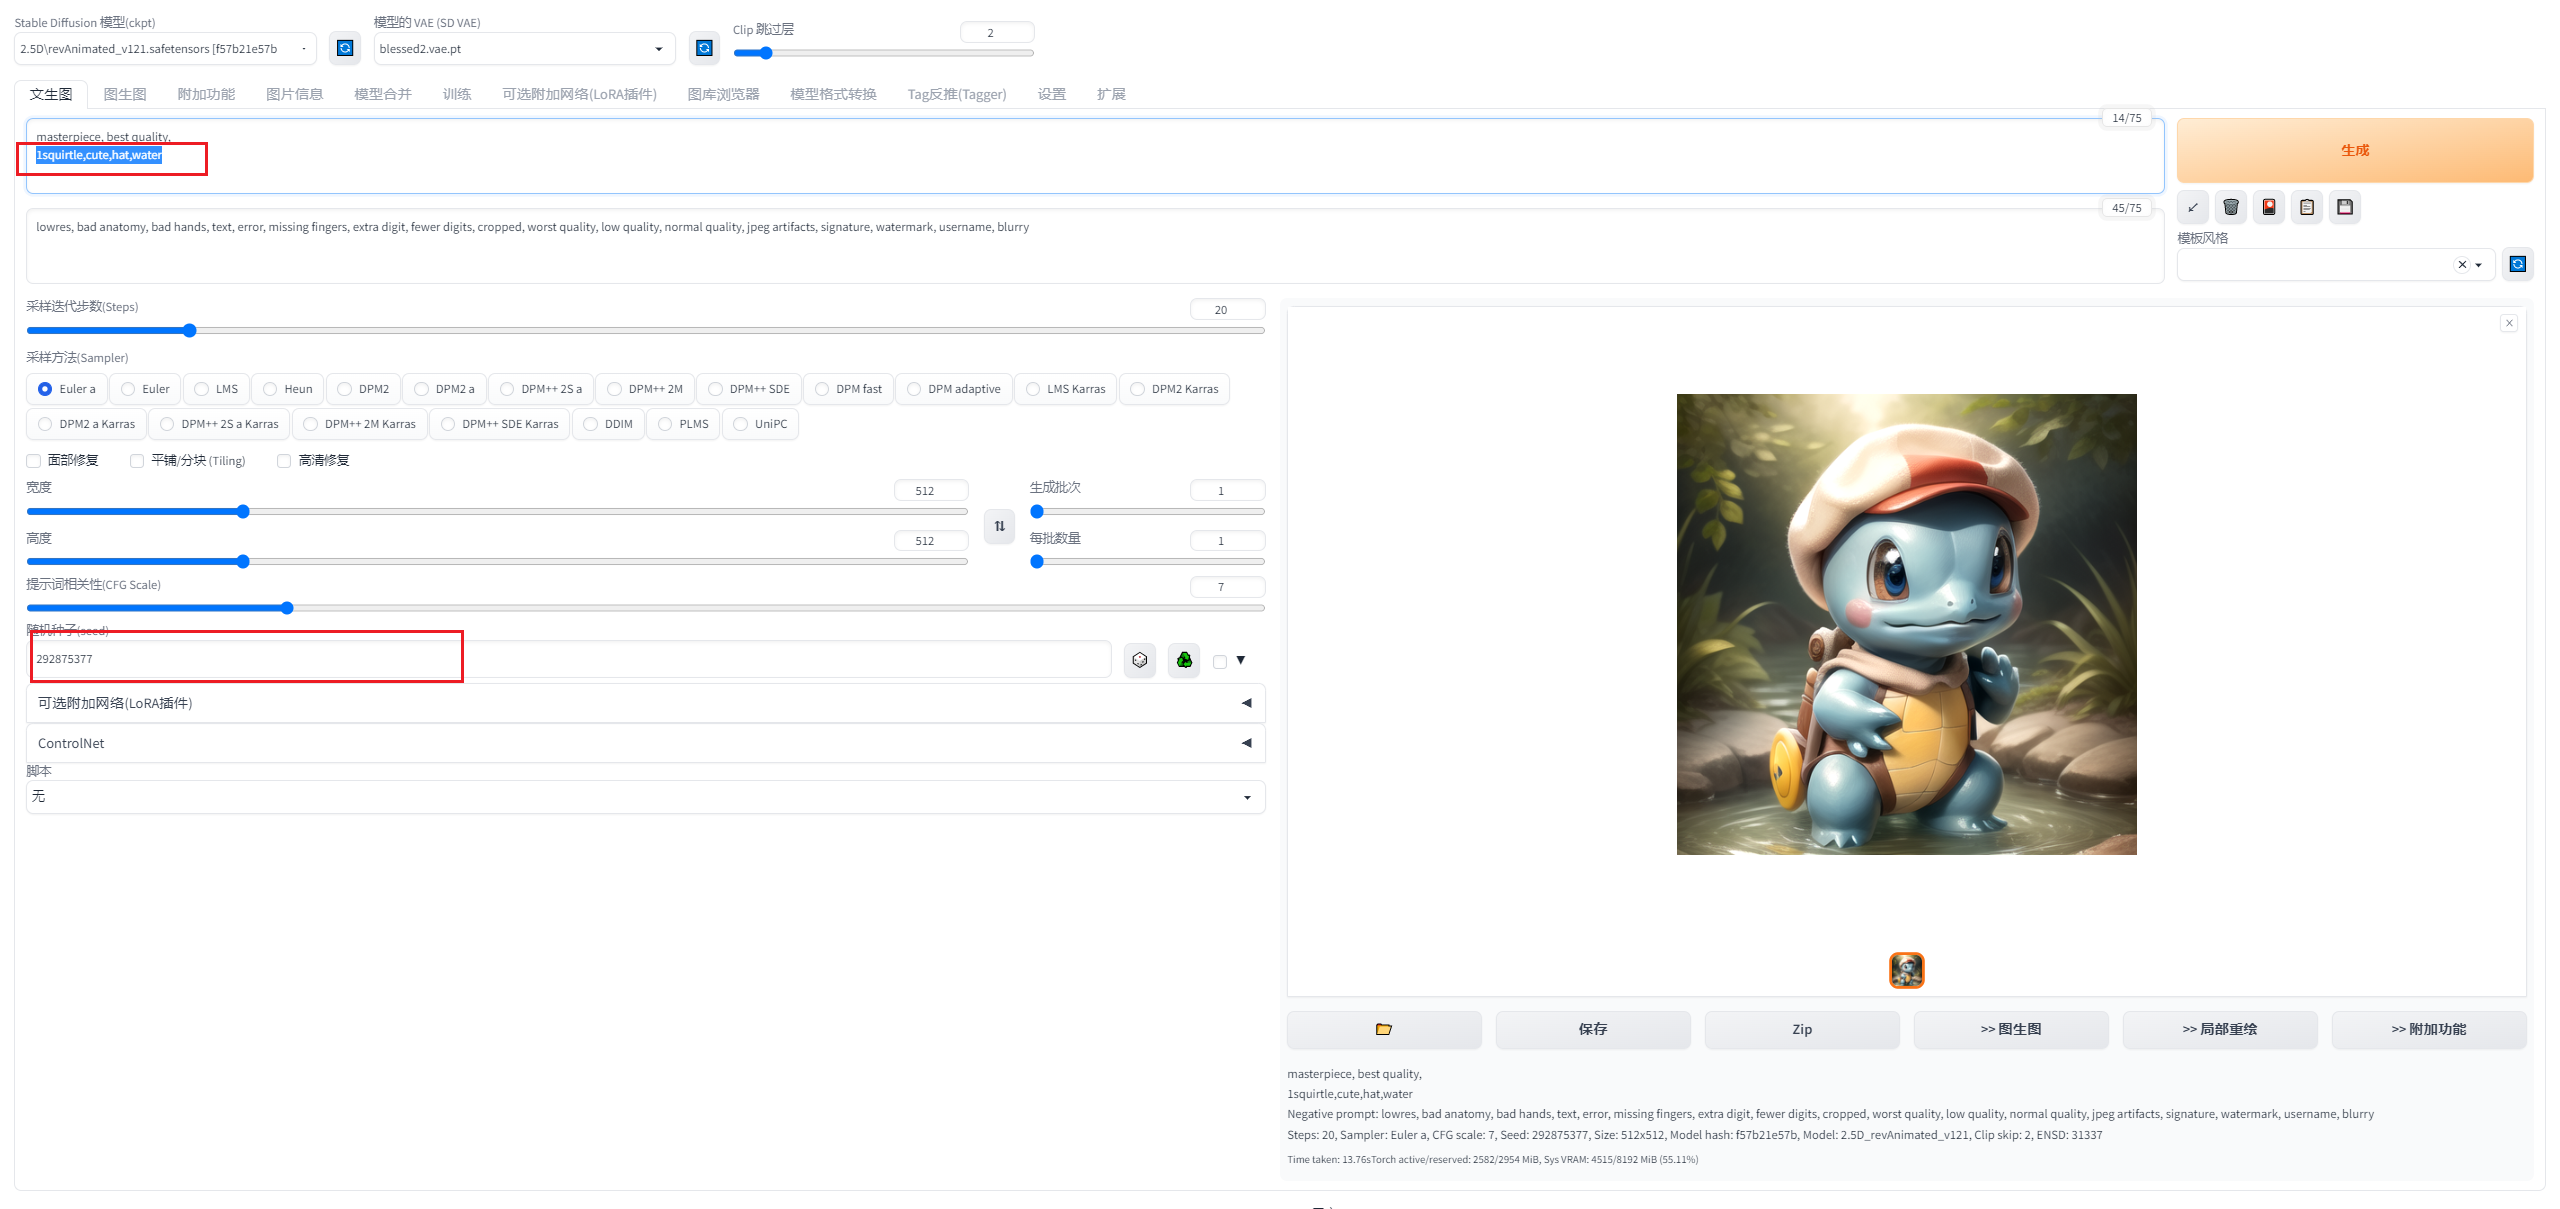Open the 脚本 script dropdown

coord(645,797)
